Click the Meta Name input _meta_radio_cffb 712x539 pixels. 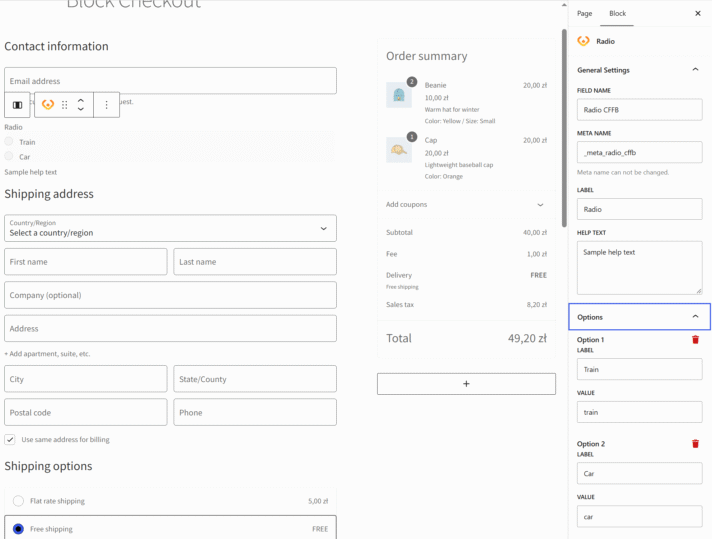[639, 152]
